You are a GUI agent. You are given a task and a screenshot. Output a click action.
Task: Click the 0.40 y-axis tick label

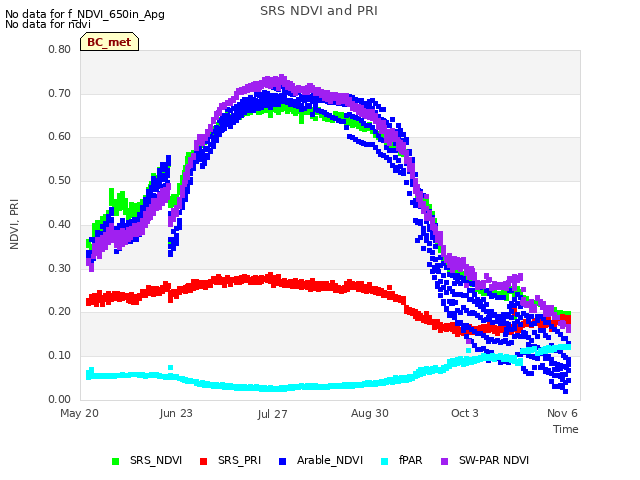tap(60, 224)
